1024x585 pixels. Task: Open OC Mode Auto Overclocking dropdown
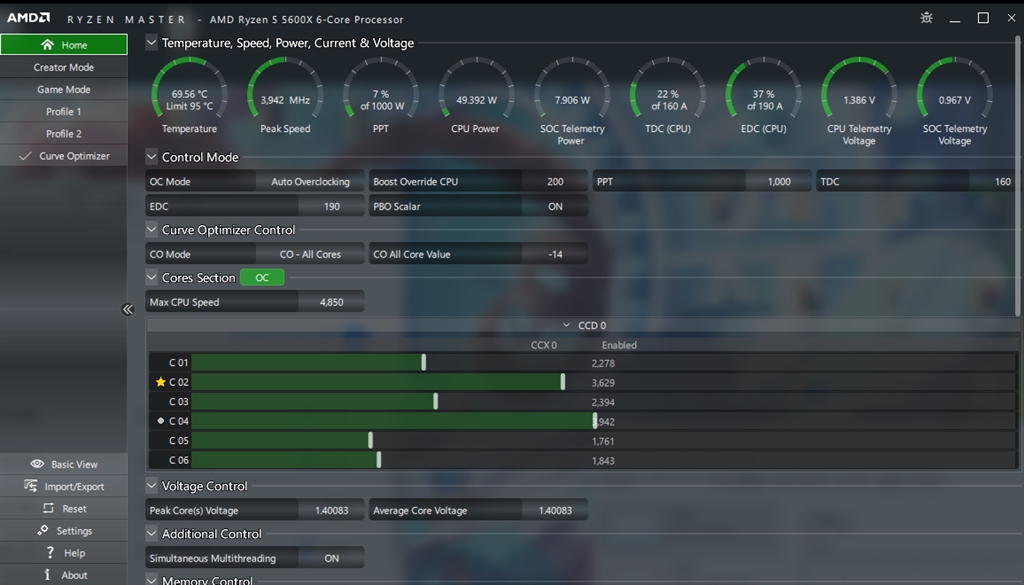[x=310, y=182]
